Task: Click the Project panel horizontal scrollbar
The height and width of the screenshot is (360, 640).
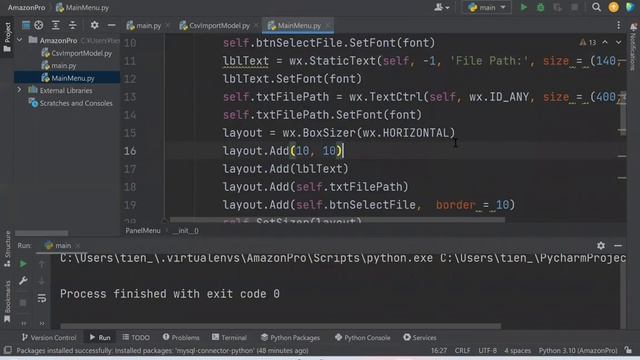Action: click(41, 233)
